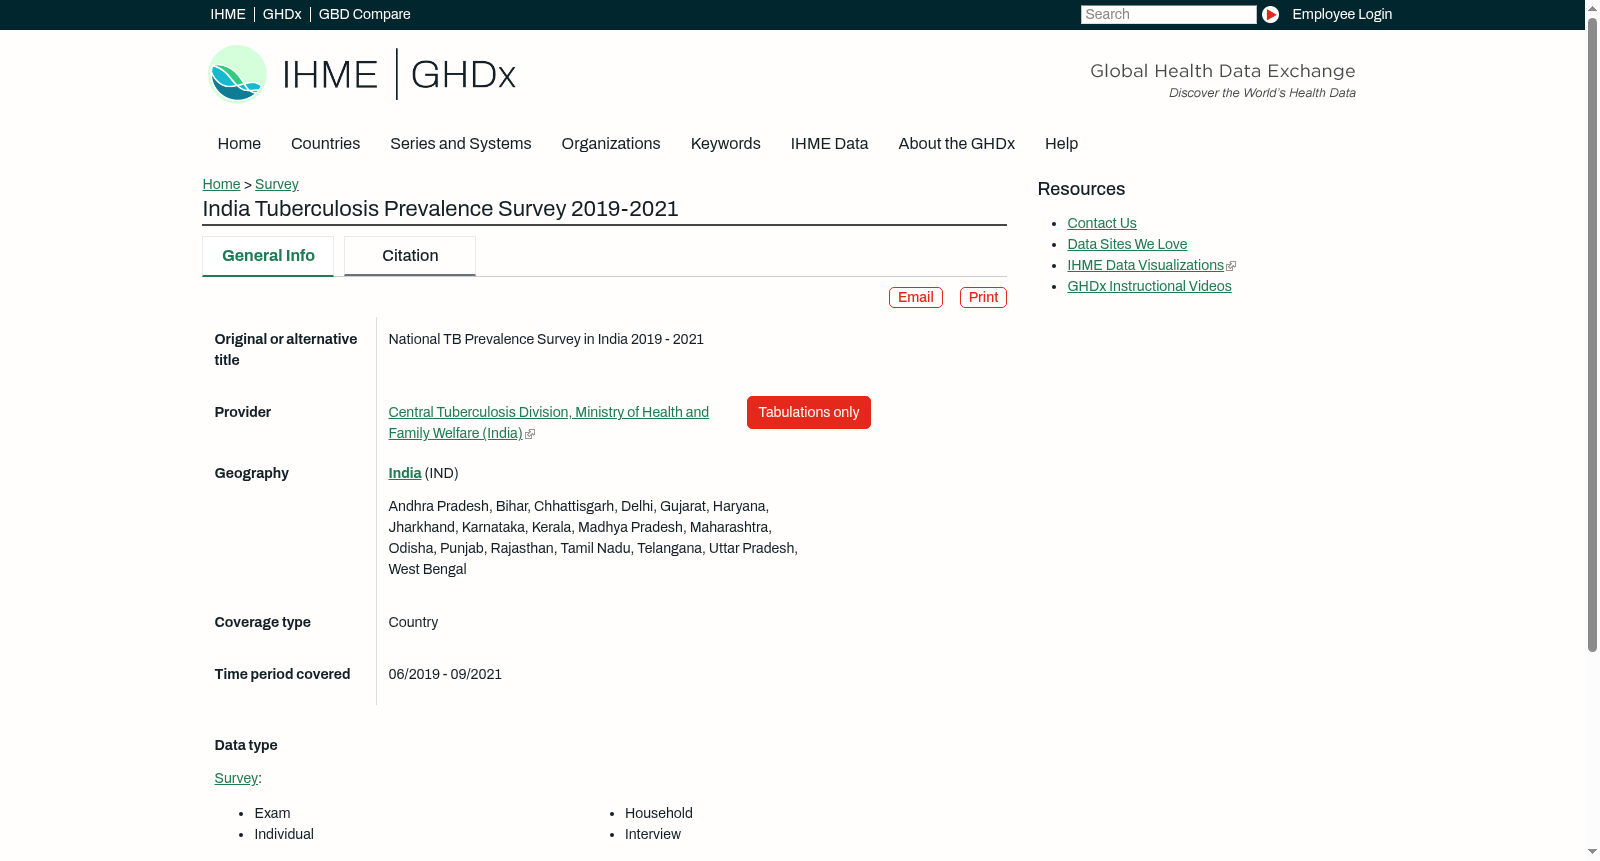The image size is (1600, 861).
Task: Click the alternative title National TB Prevalence Survey
Action: (x=546, y=339)
